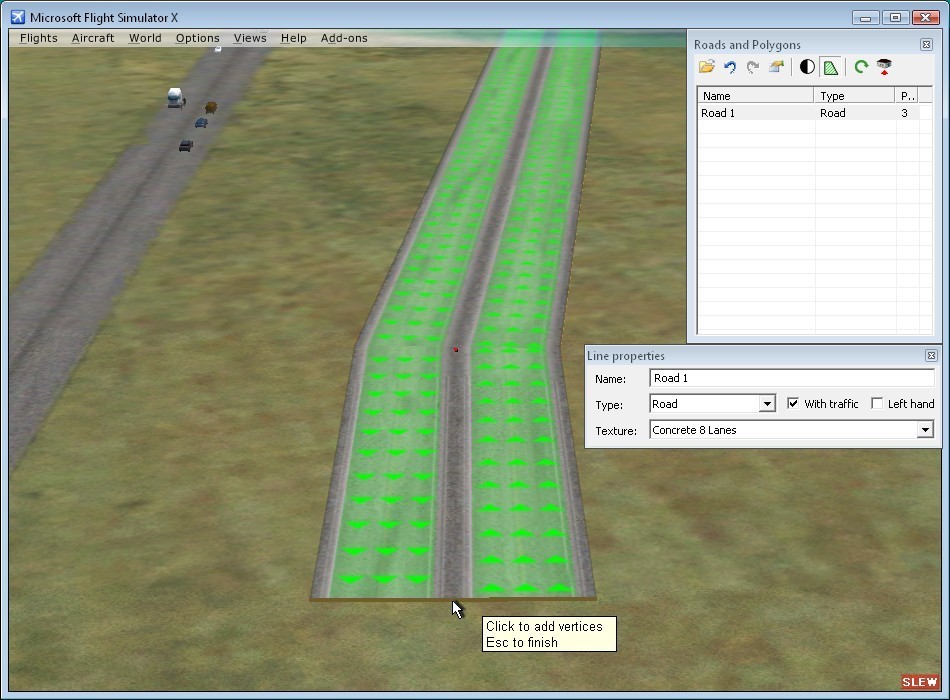Click the red vertex marker on the road
The width and height of the screenshot is (950, 700).
tap(456, 350)
